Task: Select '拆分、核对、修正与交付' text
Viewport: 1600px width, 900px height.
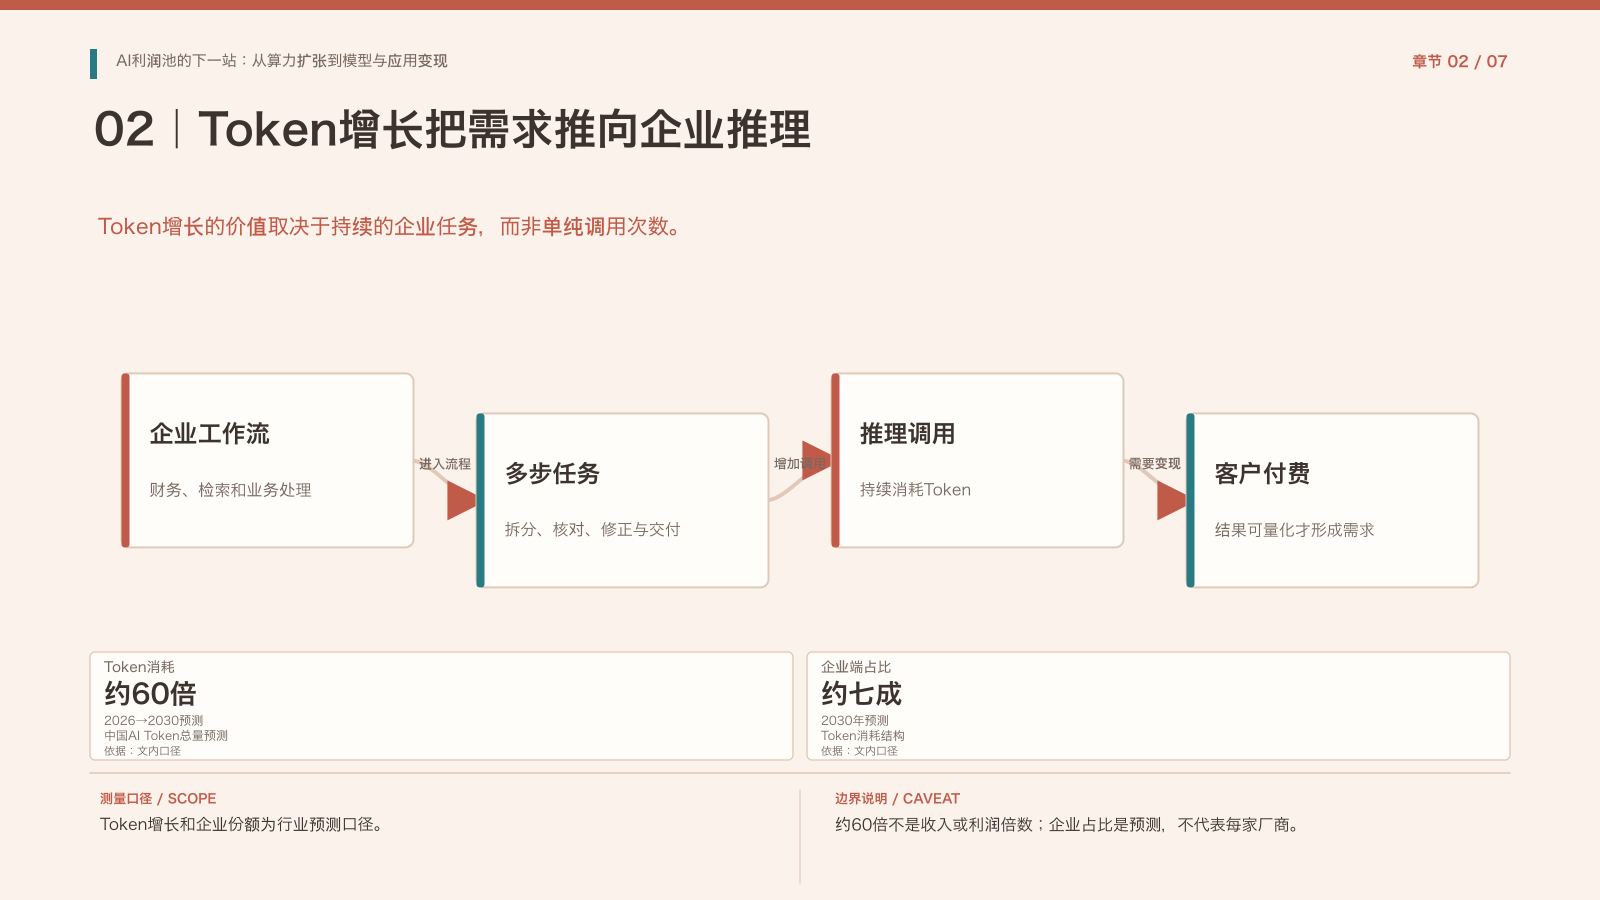Action: (x=592, y=530)
